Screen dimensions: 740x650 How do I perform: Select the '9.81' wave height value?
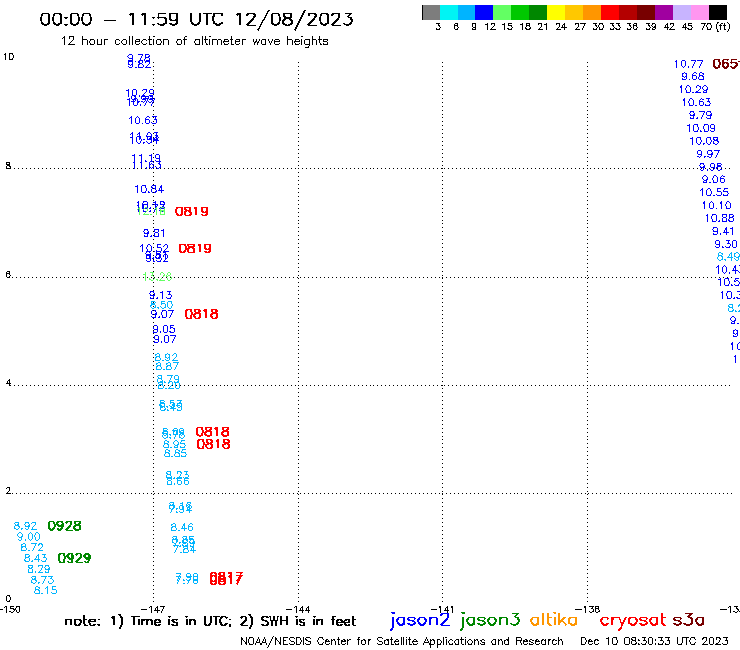pyautogui.click(x=154, y=233)
